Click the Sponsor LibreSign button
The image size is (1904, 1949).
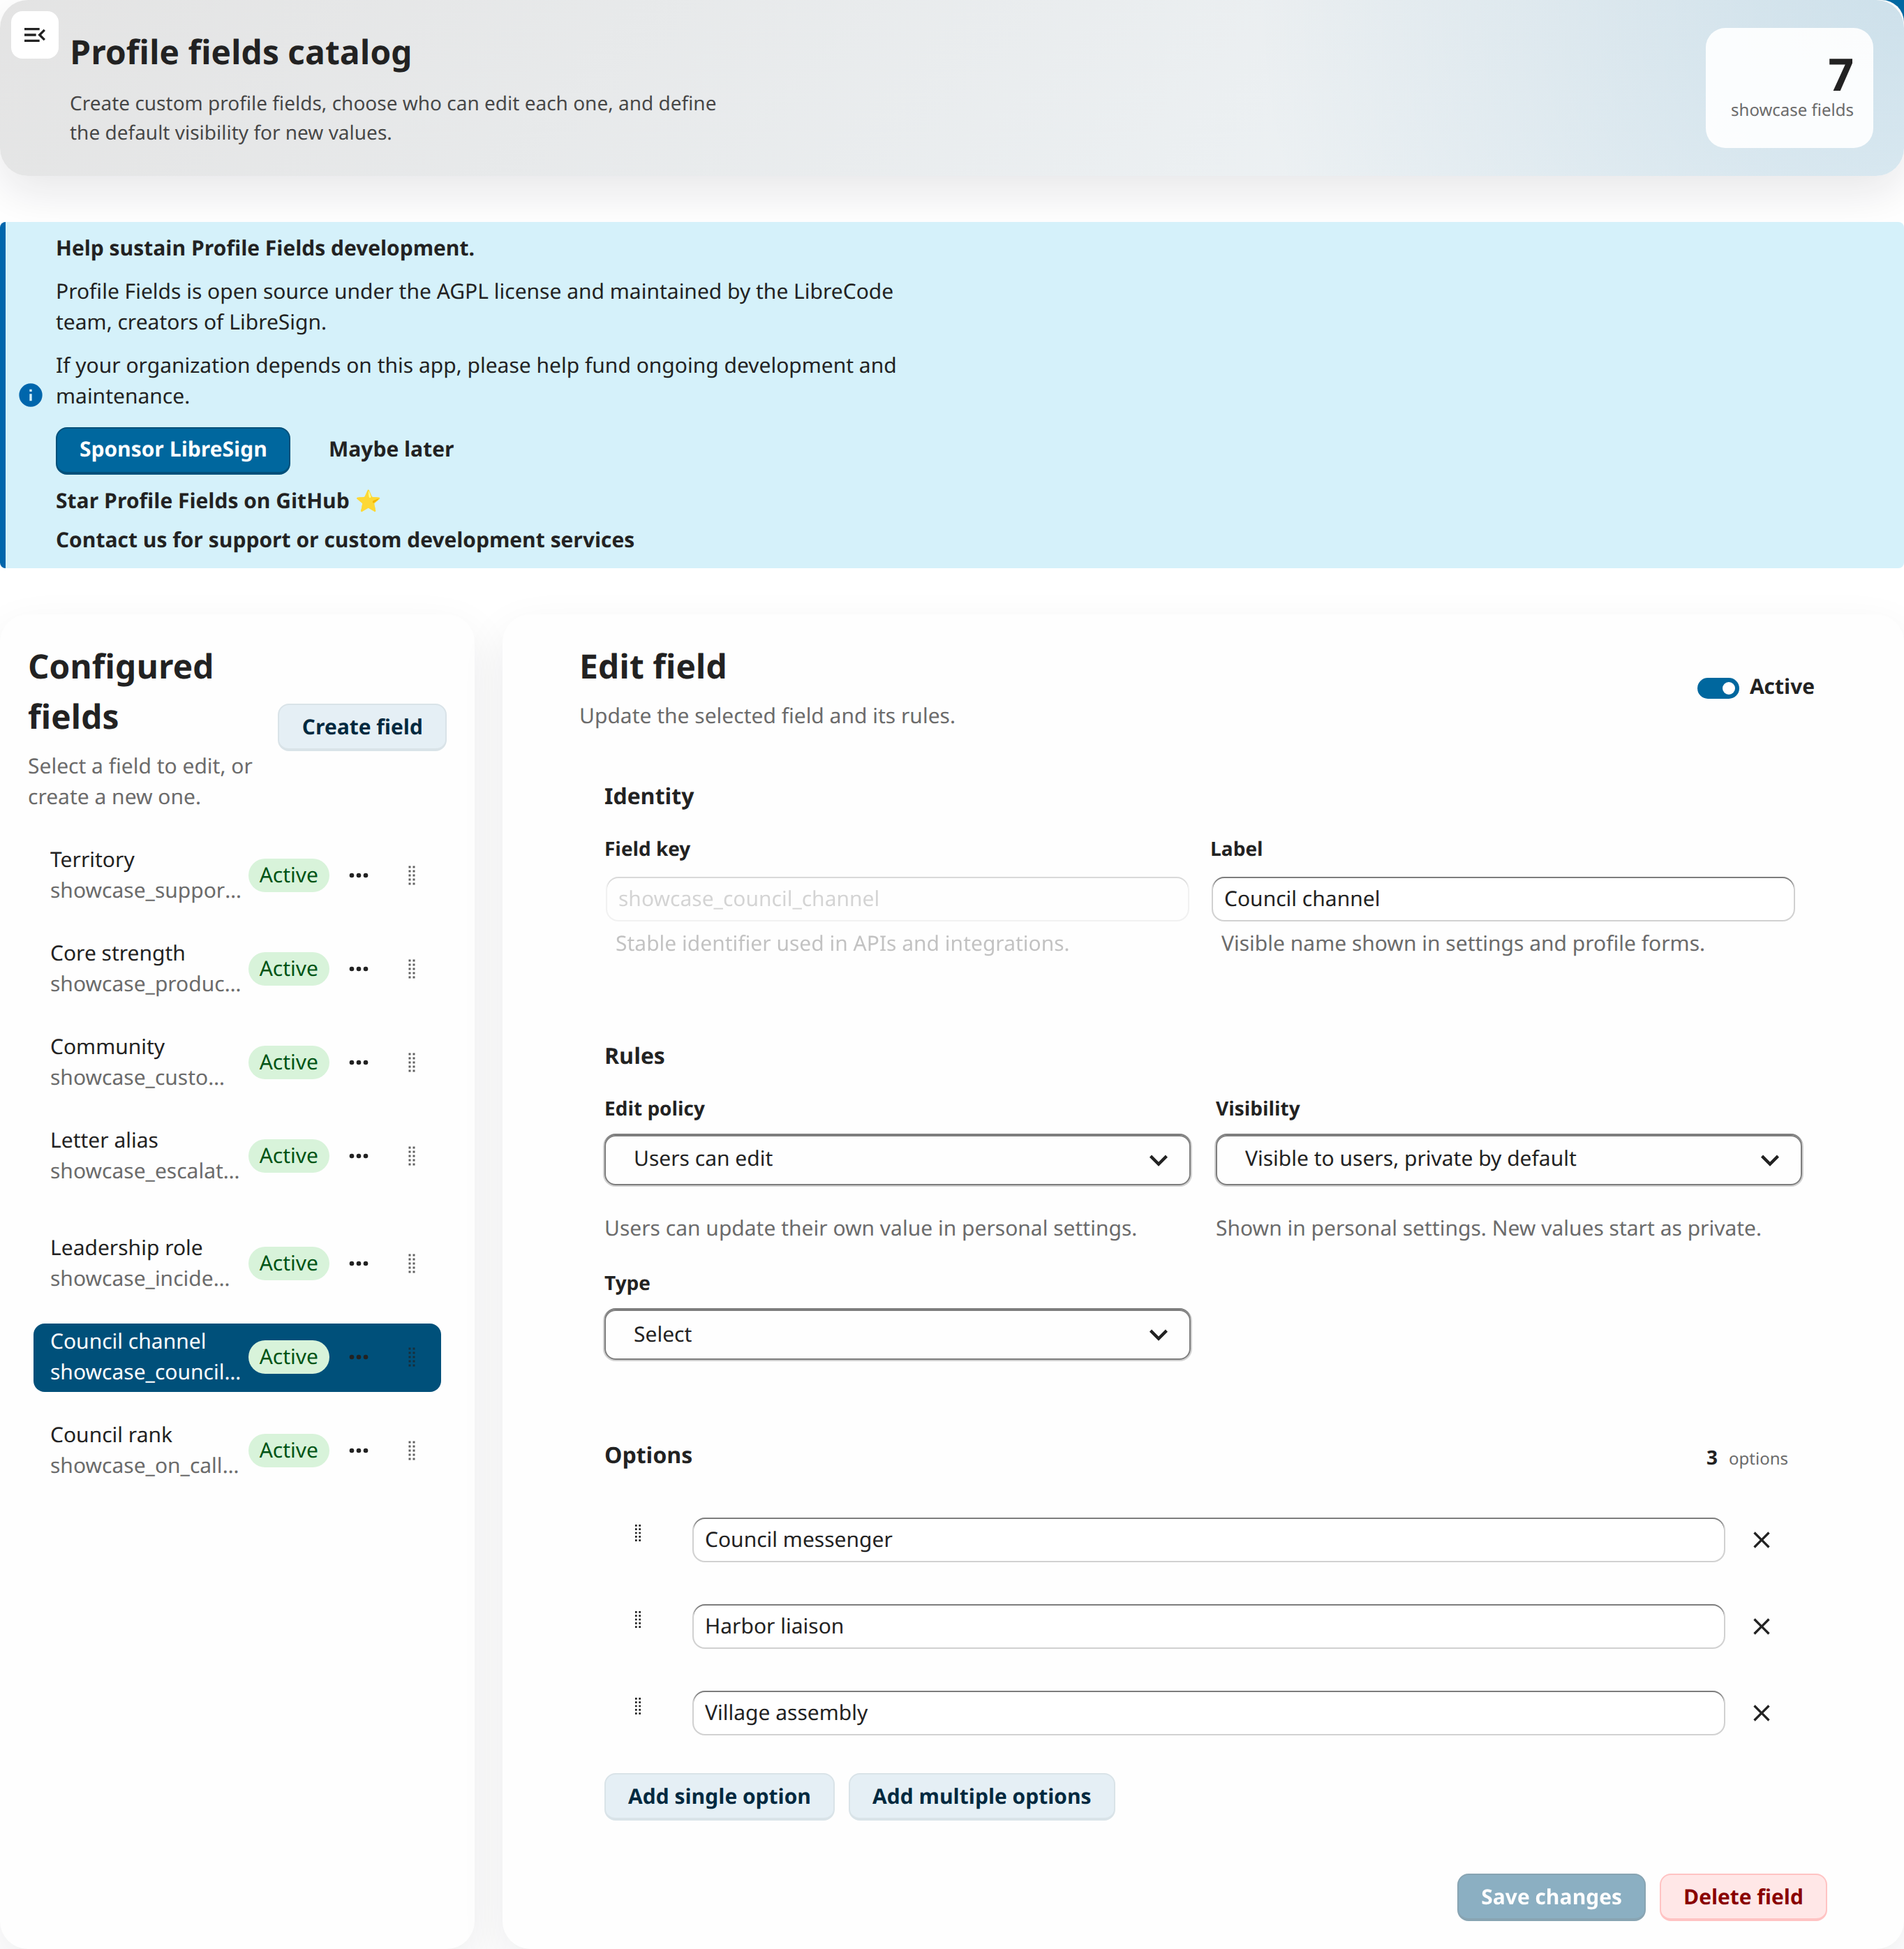click(172, 450)
